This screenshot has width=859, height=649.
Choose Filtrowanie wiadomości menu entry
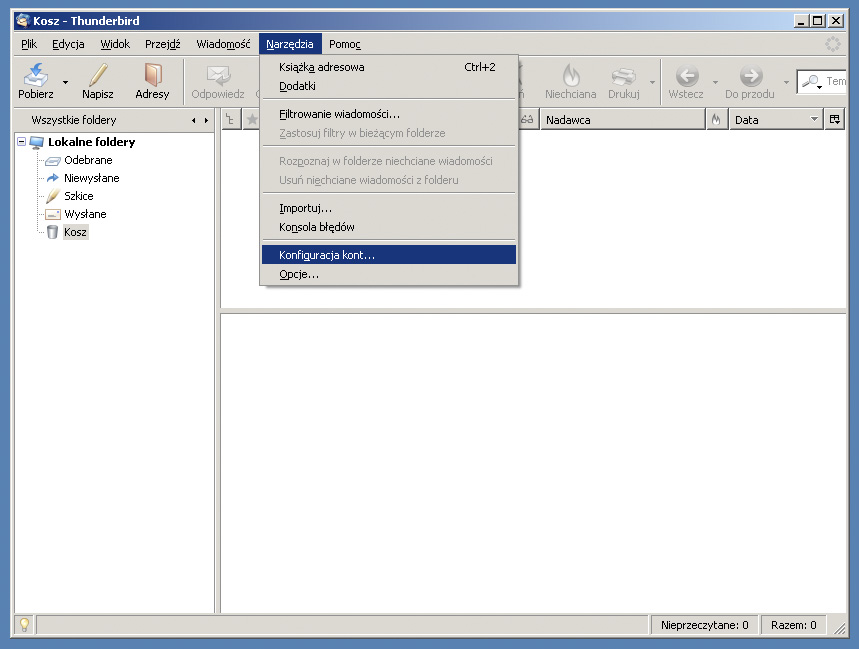[x=389, y=114]
